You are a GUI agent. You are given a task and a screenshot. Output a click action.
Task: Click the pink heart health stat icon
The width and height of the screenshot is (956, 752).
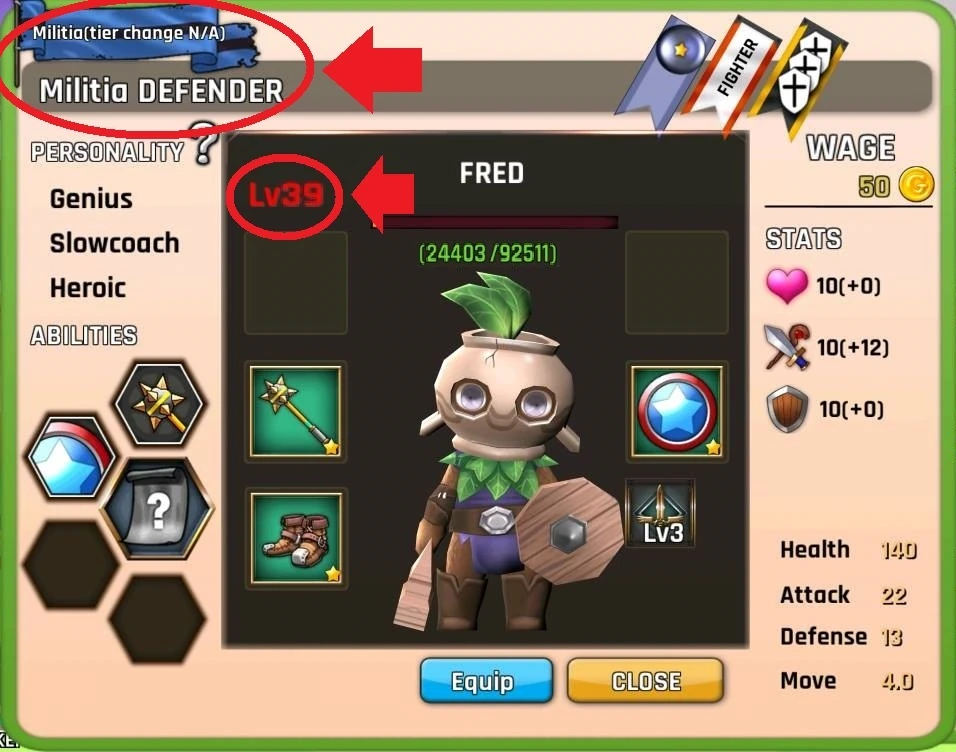pos(787,286)
